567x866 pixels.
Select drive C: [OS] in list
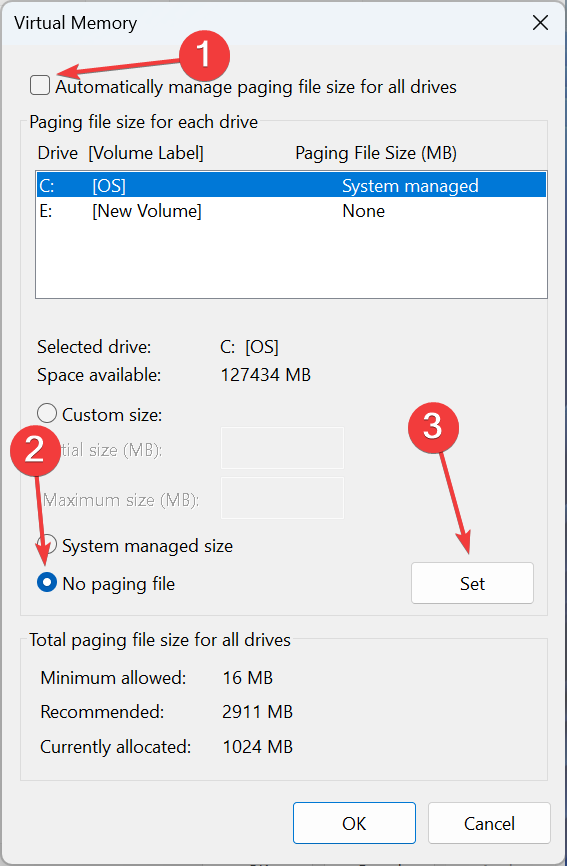[x=291, y=186]
